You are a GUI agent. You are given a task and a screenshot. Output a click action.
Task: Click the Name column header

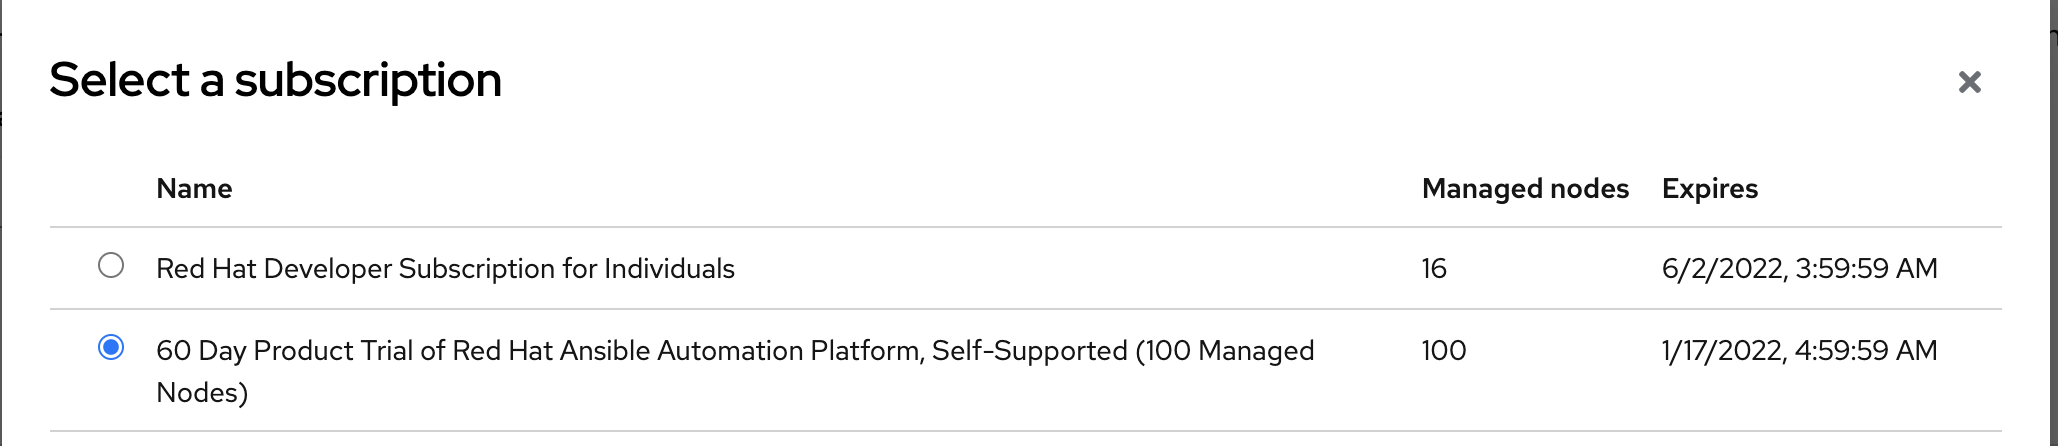coord(194,189)
